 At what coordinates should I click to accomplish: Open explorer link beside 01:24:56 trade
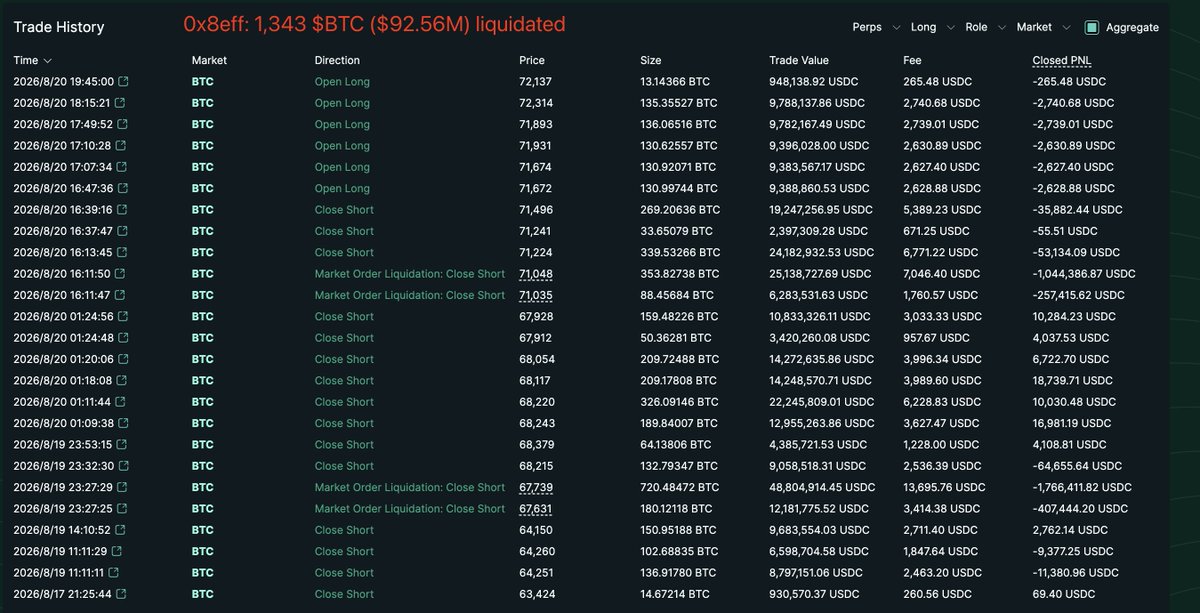[121, 316]
